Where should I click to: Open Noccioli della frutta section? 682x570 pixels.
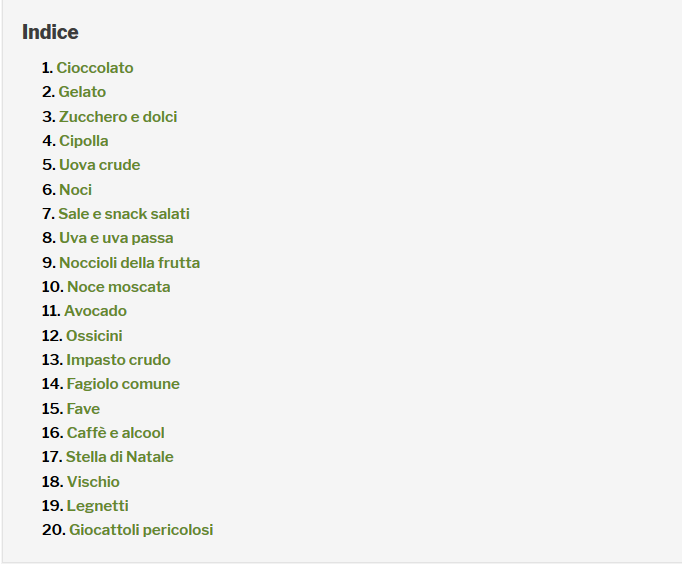point(130,263)
